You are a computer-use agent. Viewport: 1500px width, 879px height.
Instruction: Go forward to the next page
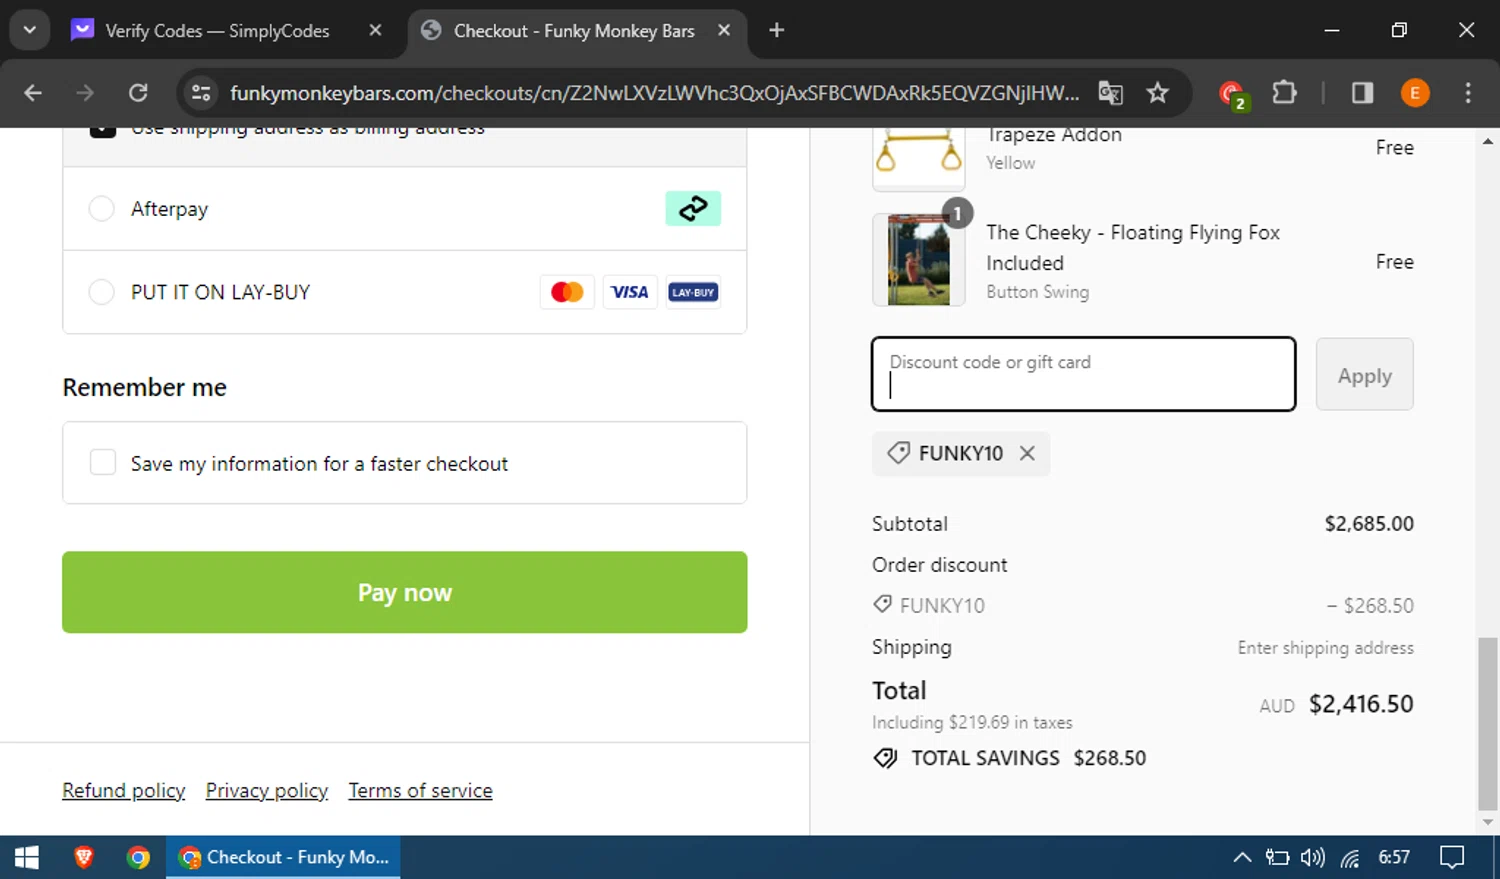click(x=85, y=93)
